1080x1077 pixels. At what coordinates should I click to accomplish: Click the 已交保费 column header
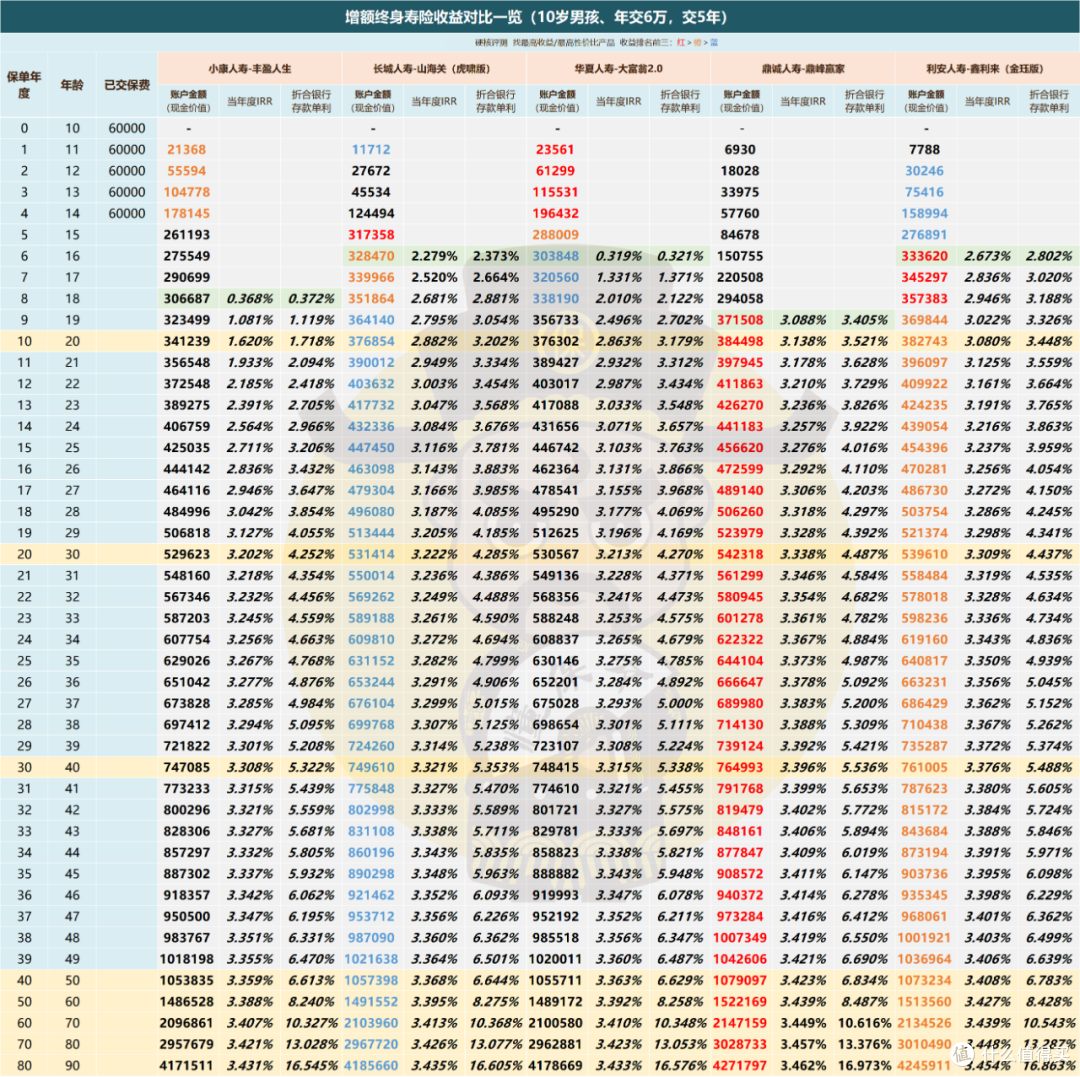click(x=127, y=85)
